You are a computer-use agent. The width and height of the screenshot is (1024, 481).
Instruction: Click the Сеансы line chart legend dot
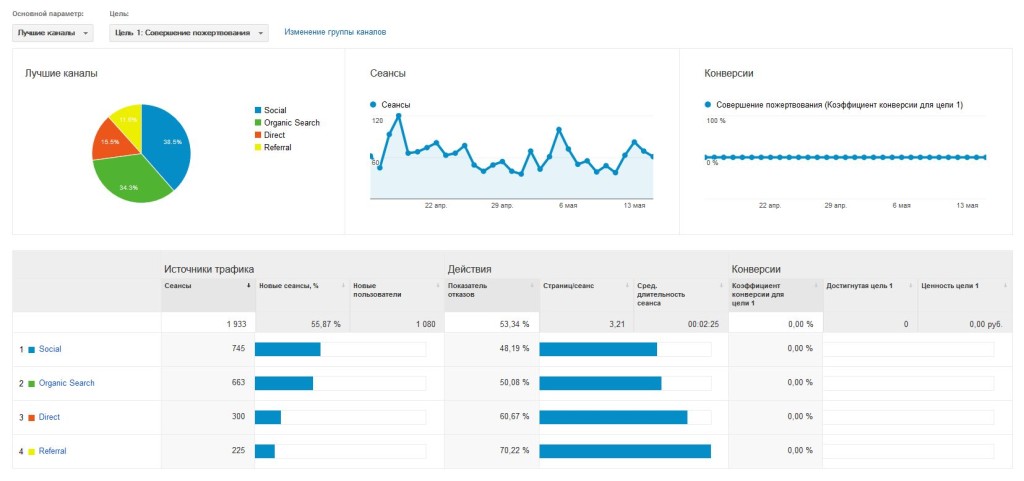point(373,105)
